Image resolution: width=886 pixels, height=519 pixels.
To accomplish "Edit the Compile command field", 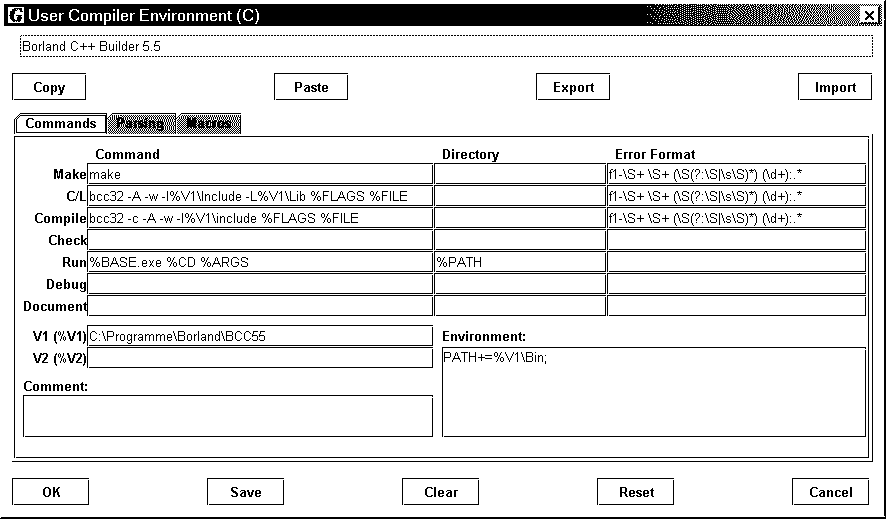I will tap(260, 218).
